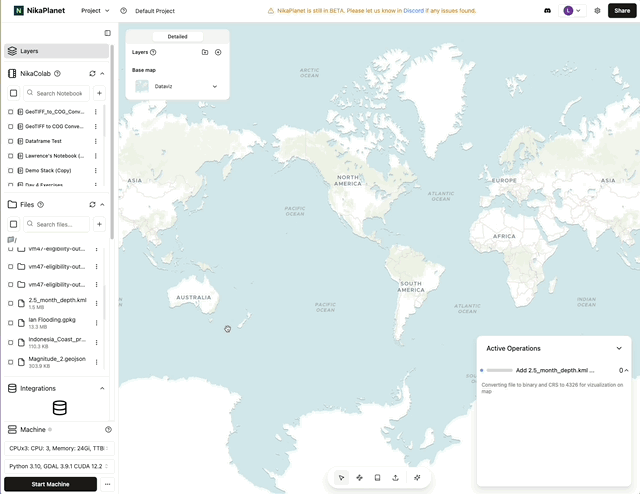
Task: Click the Layers help question icon on map panel
Action: tap(153, 52)
